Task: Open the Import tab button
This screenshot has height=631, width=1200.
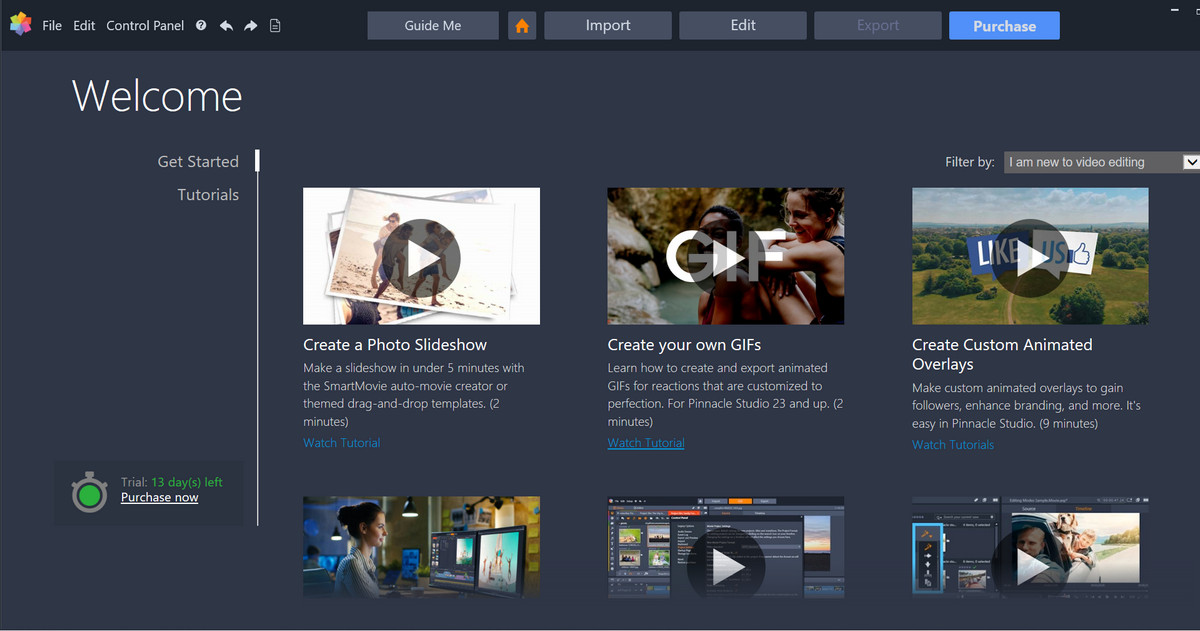Action: click(x=608, y=26)
